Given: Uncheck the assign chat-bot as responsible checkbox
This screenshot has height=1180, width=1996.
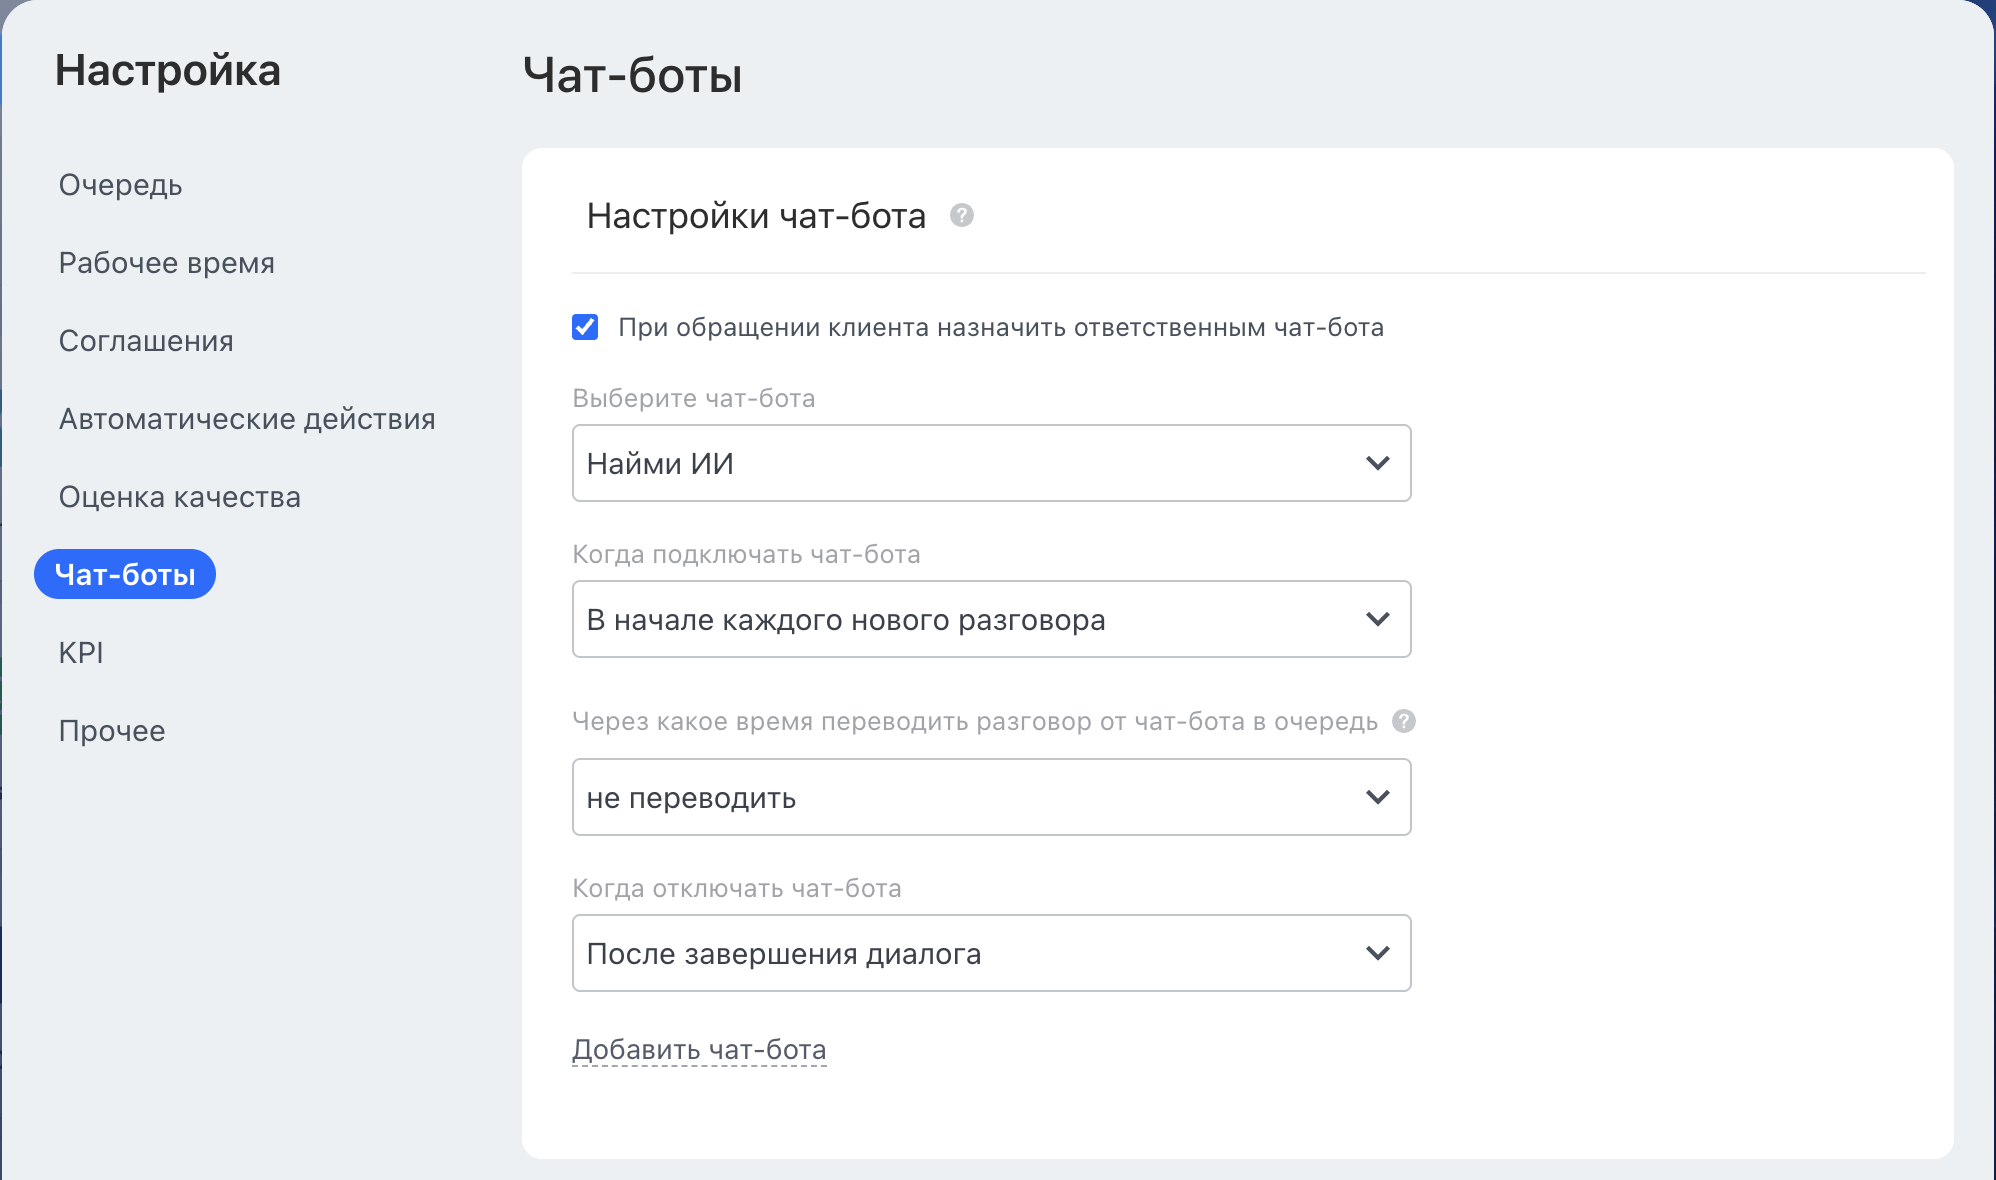Looking at the screenshot, I should [585, 327].
